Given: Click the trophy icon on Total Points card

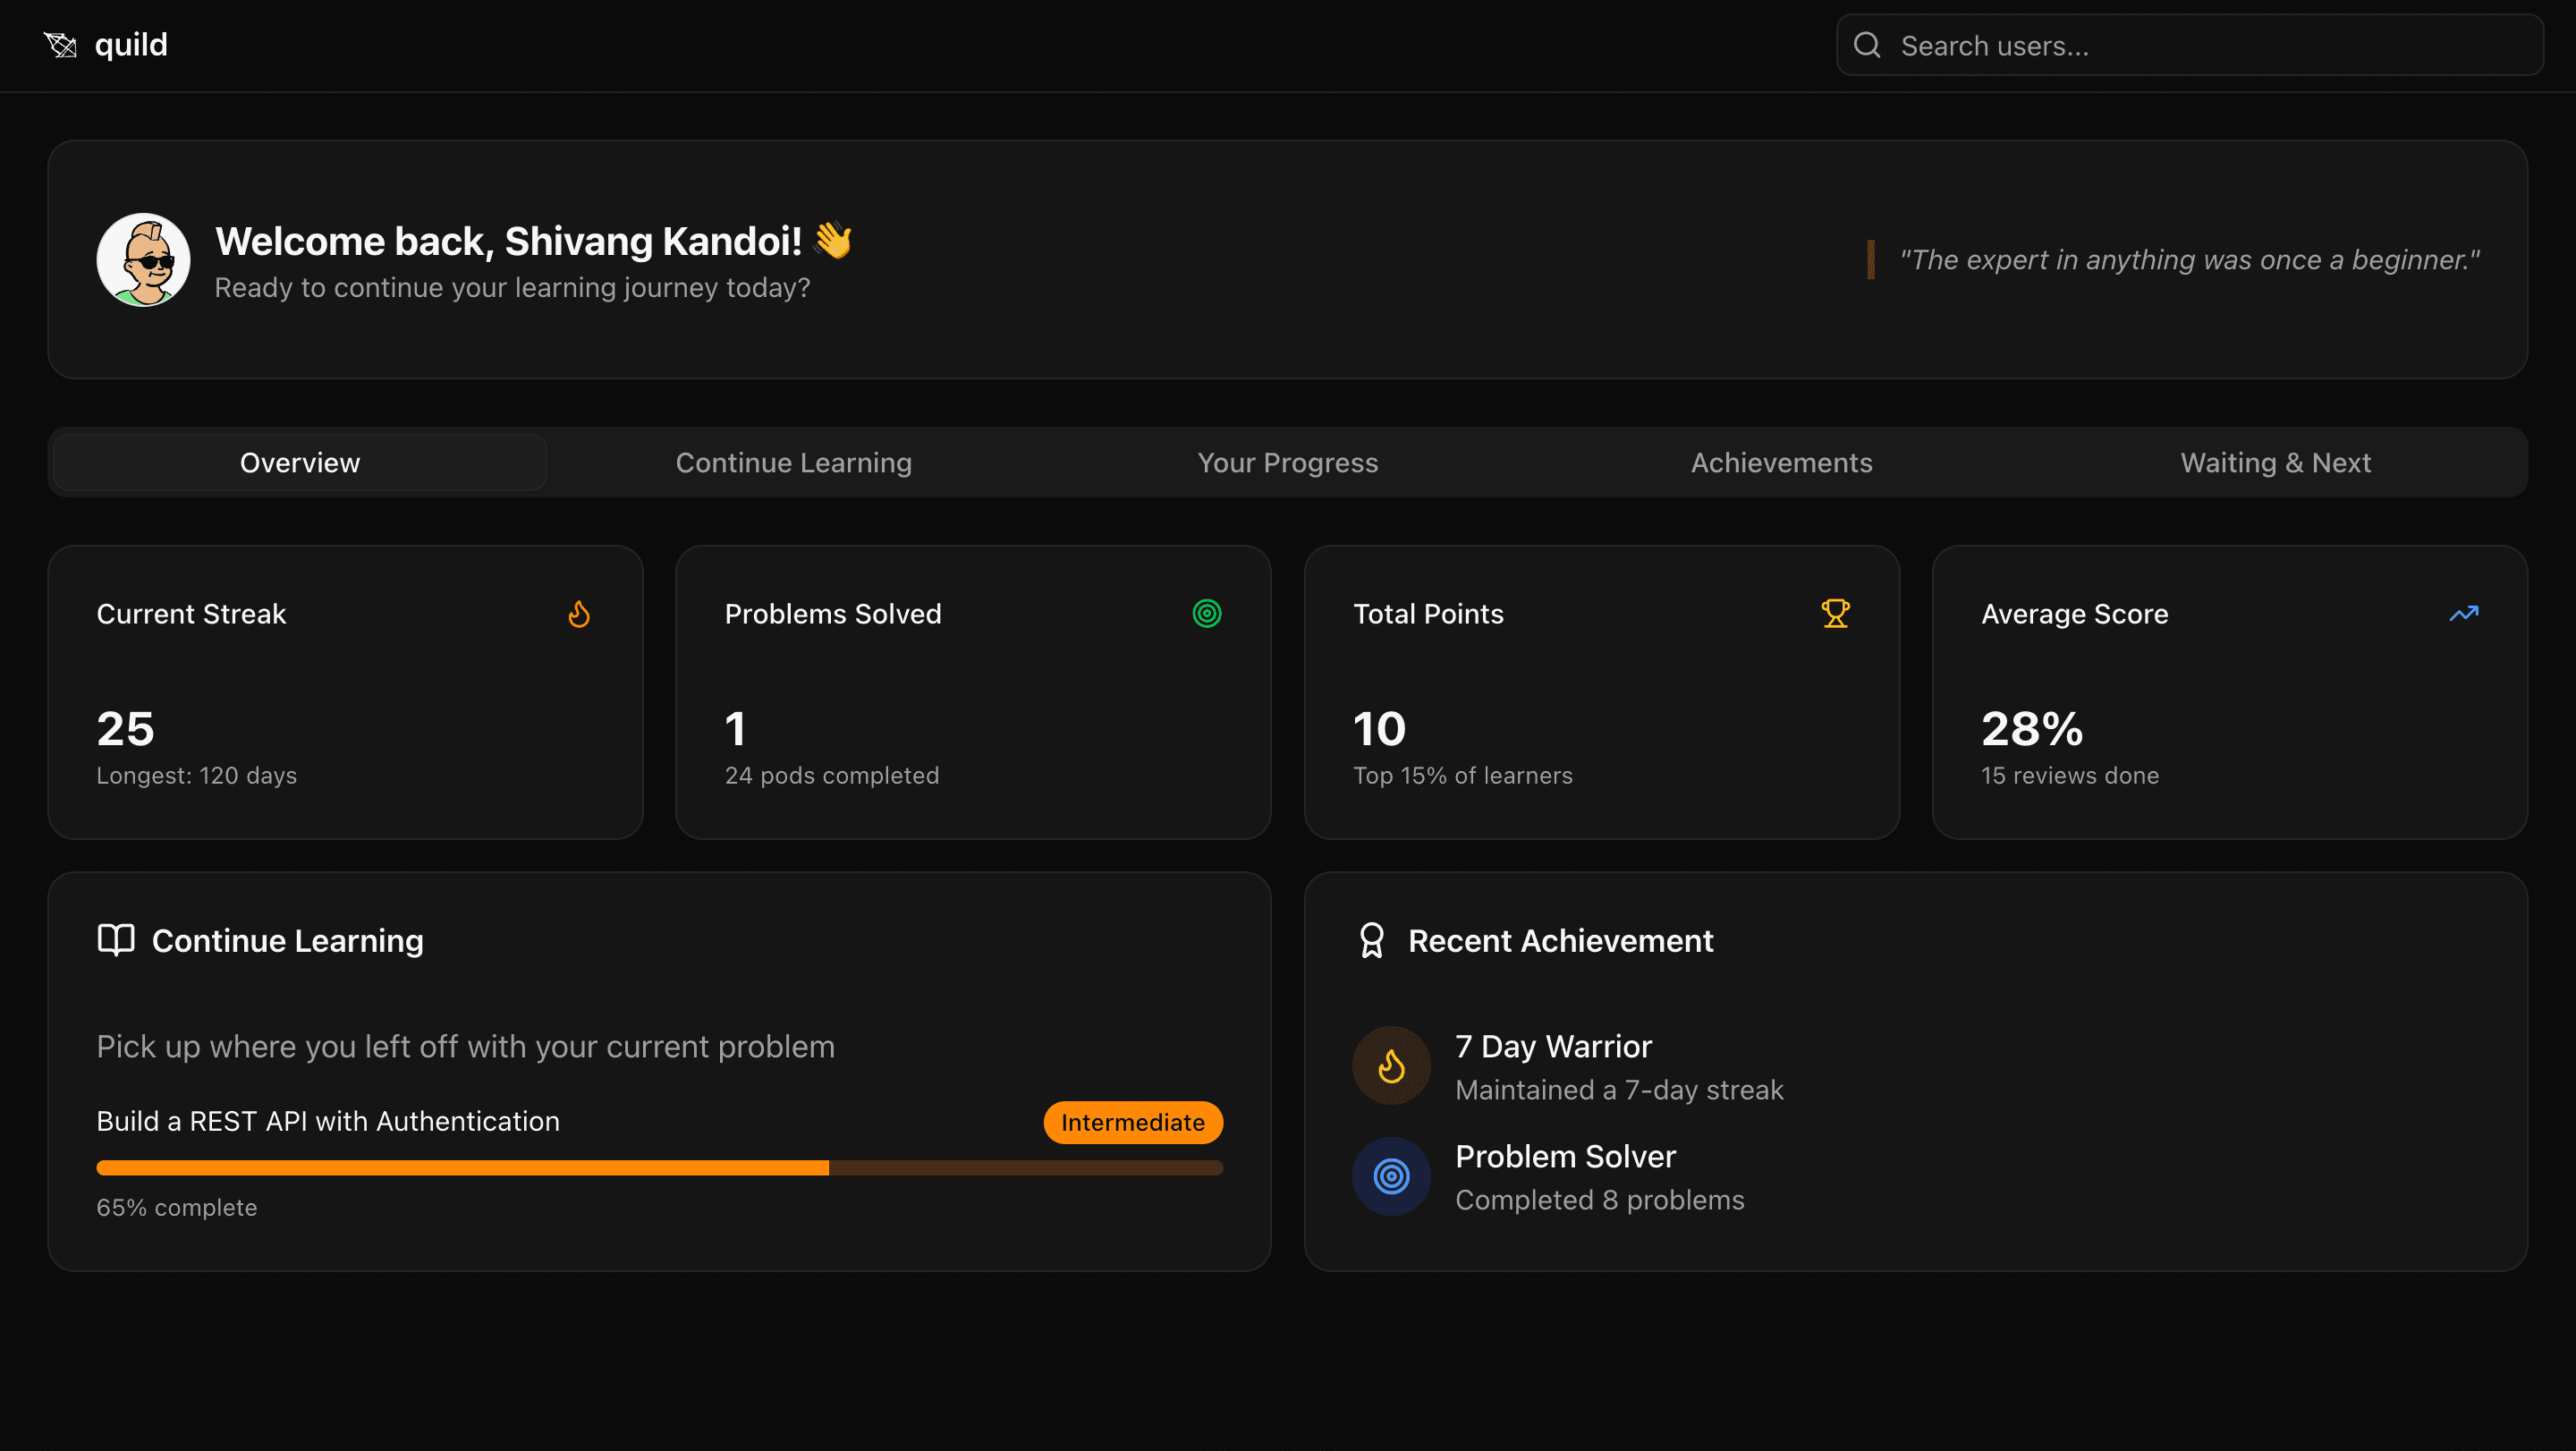Looking at the screenshot, I should point(1835,613).
